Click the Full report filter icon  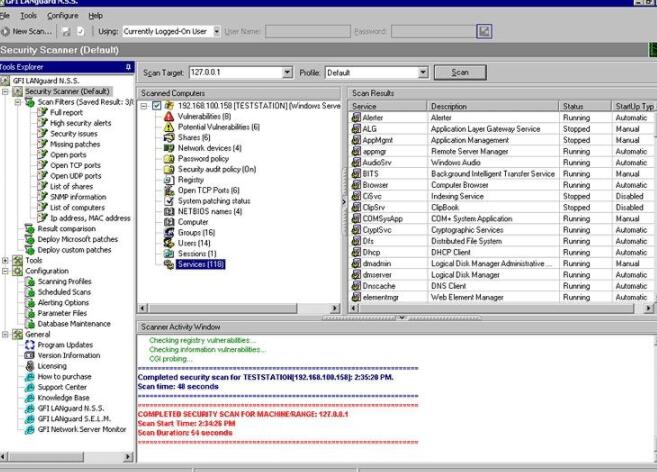click(x=42, y=112)
